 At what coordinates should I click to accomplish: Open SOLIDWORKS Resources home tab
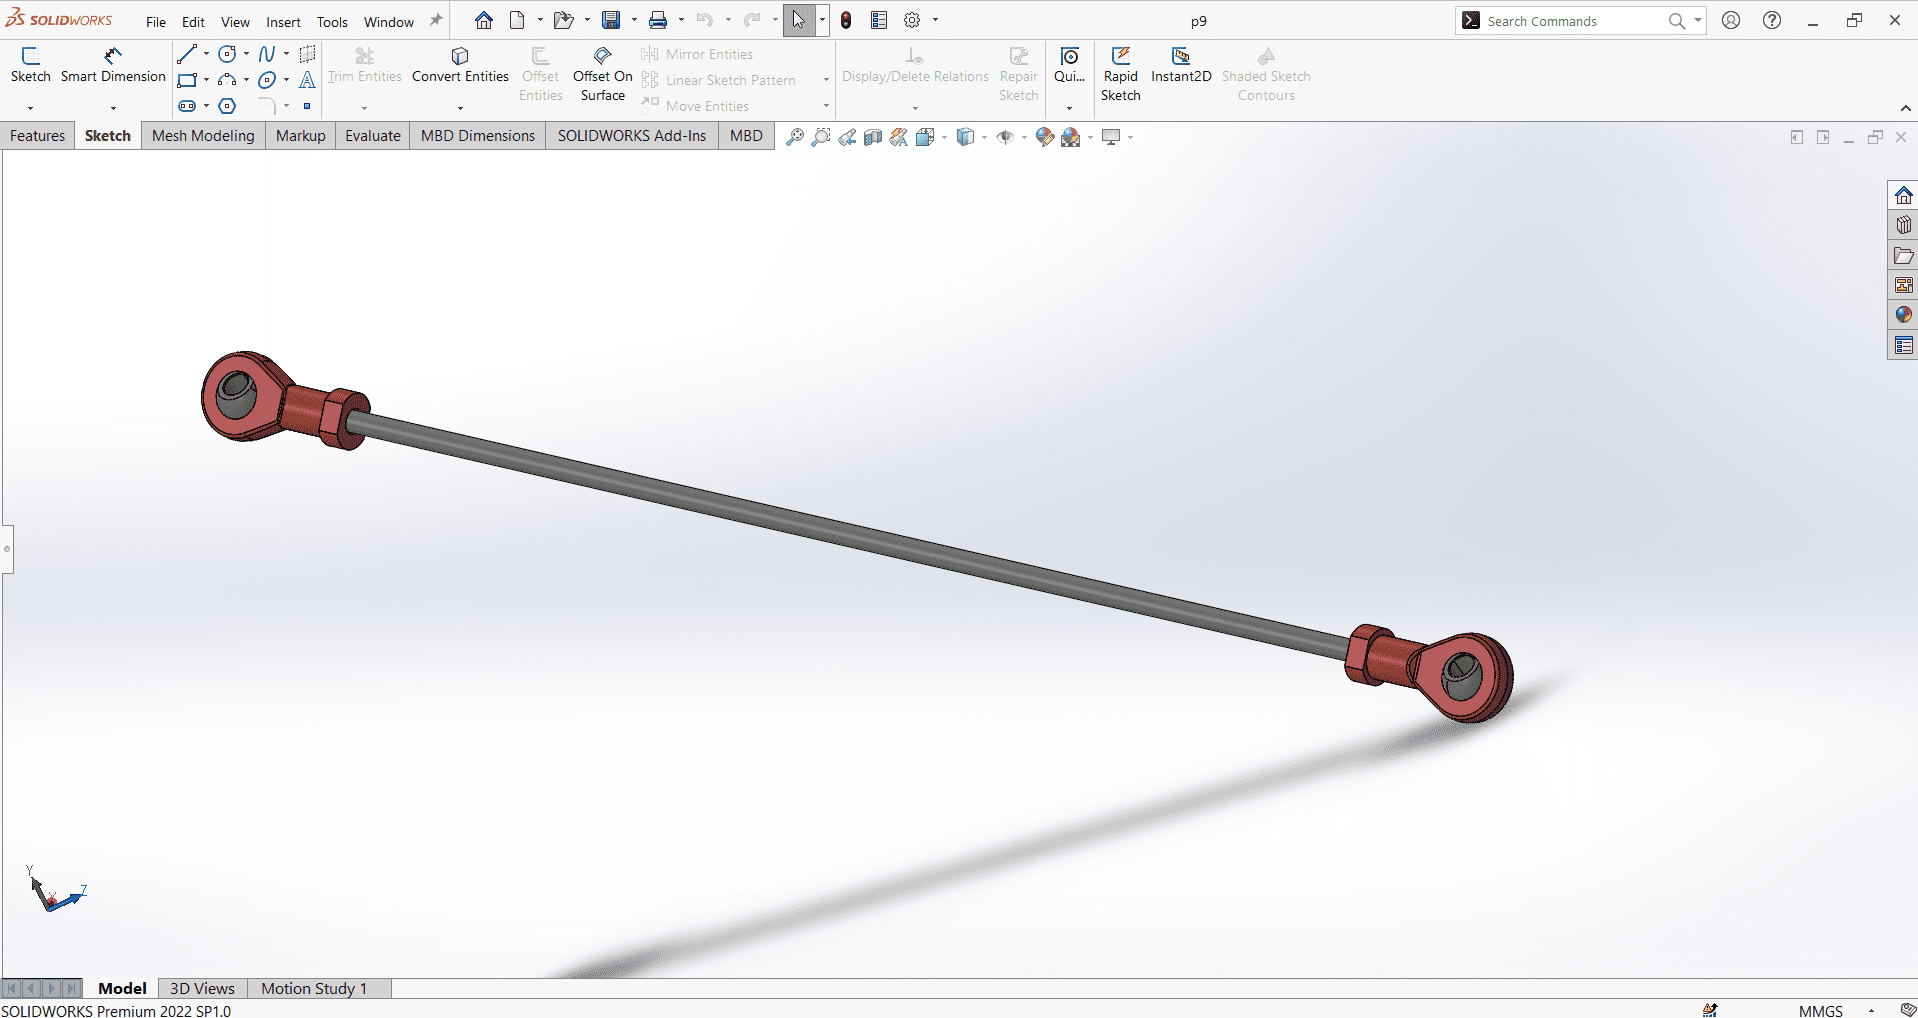point(1903,195)
